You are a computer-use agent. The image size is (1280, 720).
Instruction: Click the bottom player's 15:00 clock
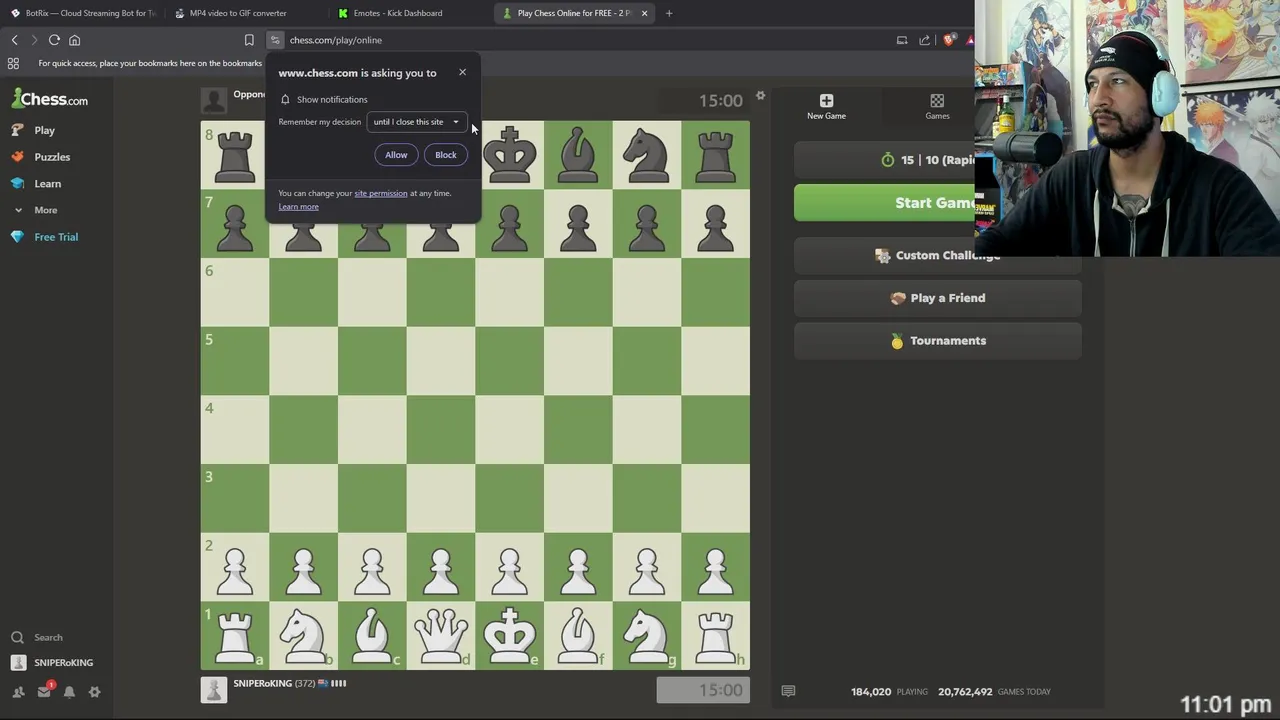(x=703, y=690)
